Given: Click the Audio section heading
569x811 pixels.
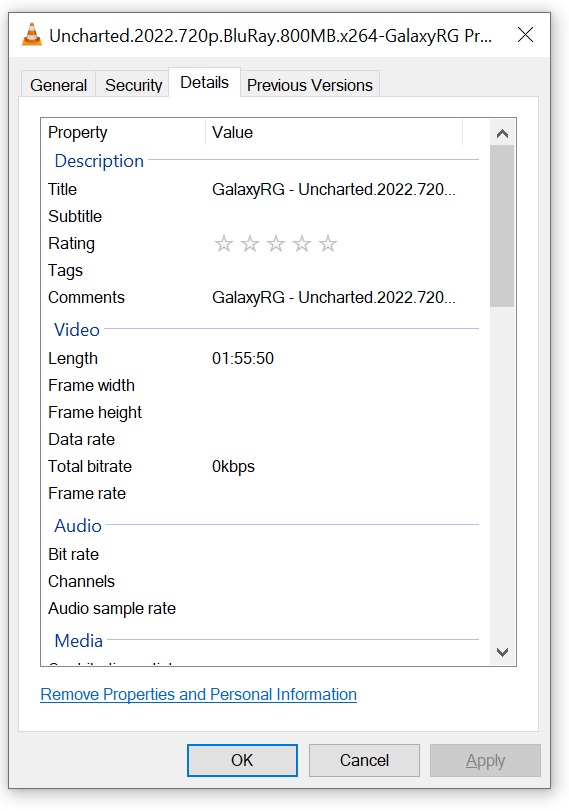Looking at the screenshot, I should click(78, 525).
